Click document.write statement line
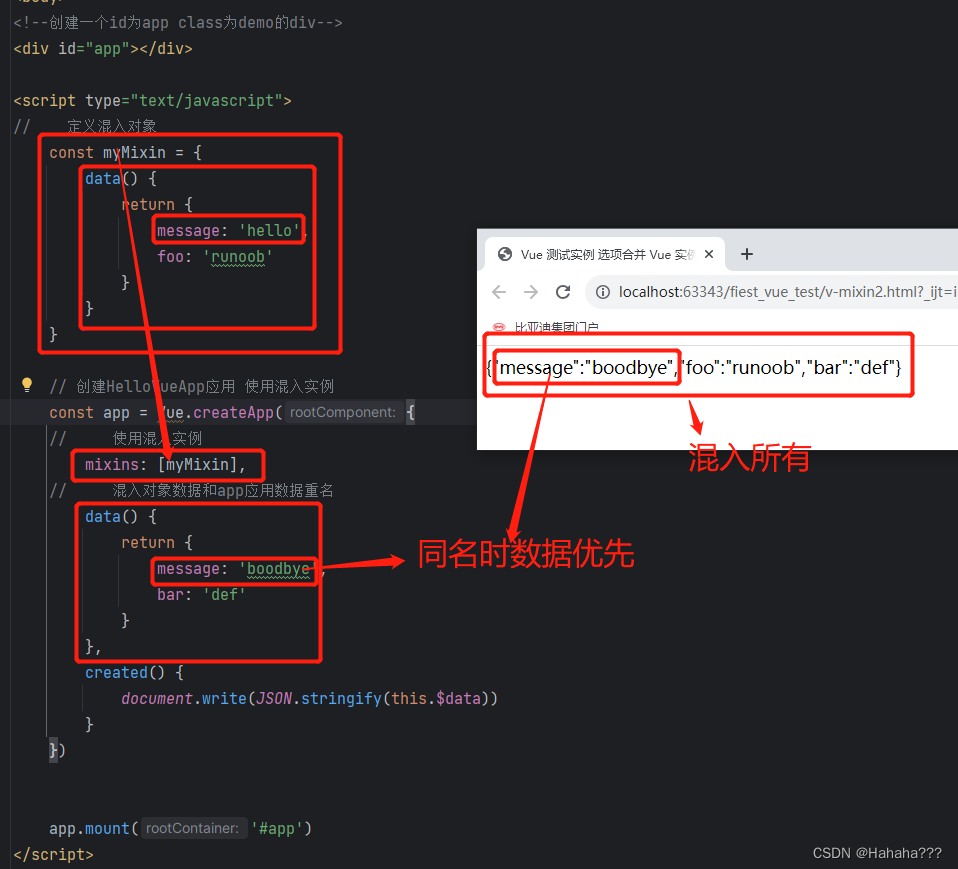Screen dimensions: 958x869 click(x=309, y=698)
